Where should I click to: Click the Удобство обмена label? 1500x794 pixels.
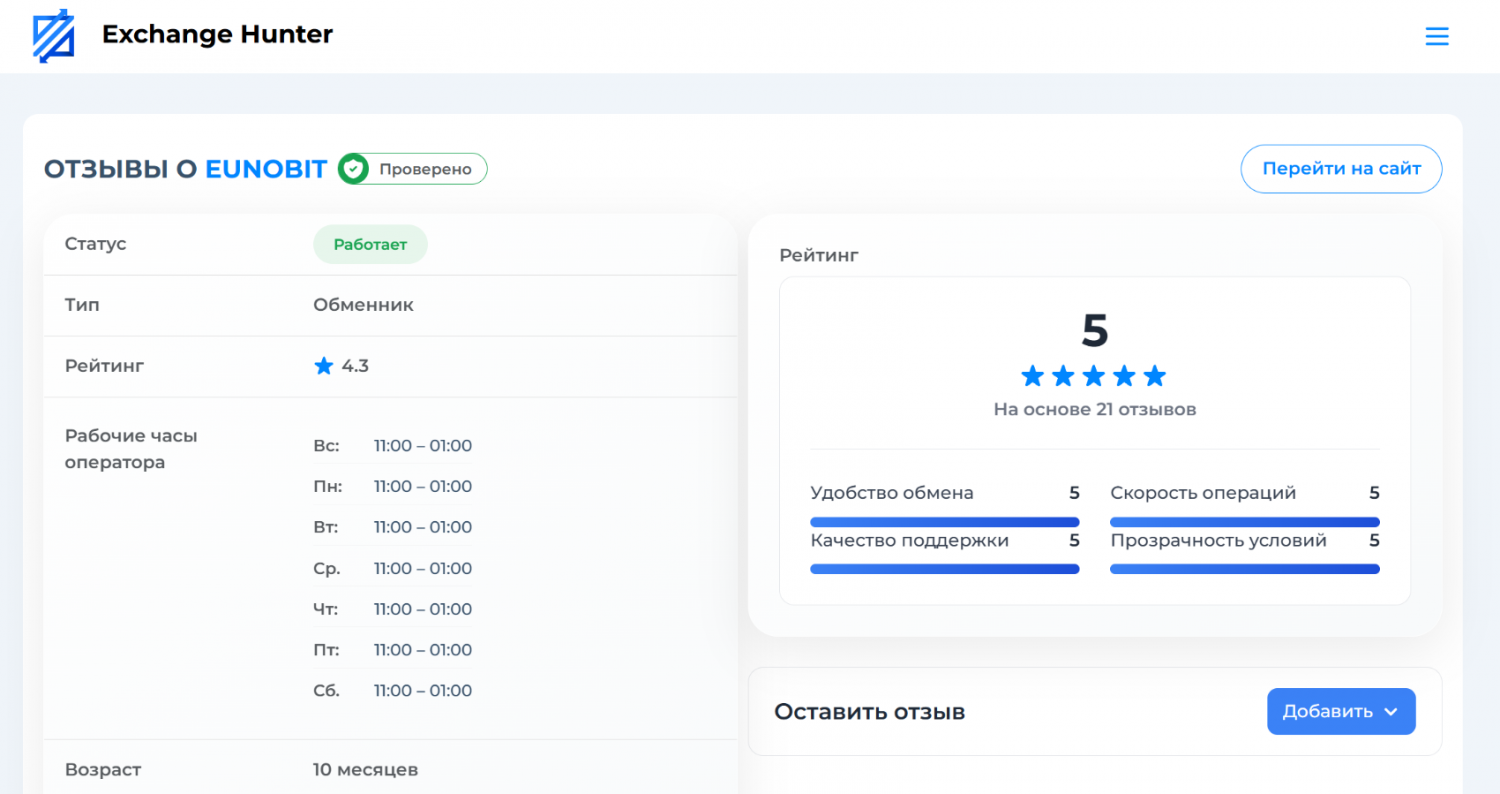point(892,493)
